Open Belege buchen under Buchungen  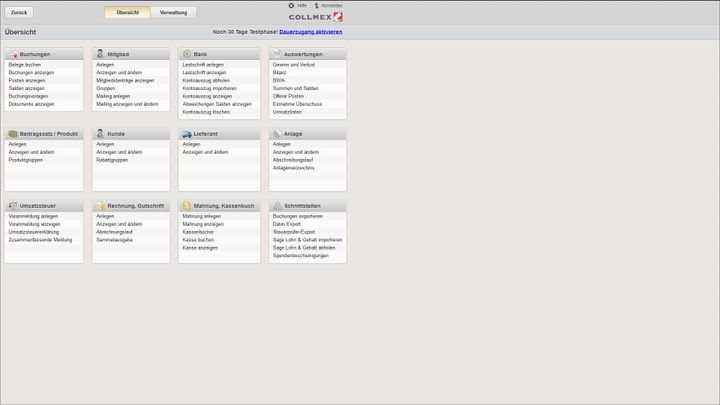click(x=25, y=64)
